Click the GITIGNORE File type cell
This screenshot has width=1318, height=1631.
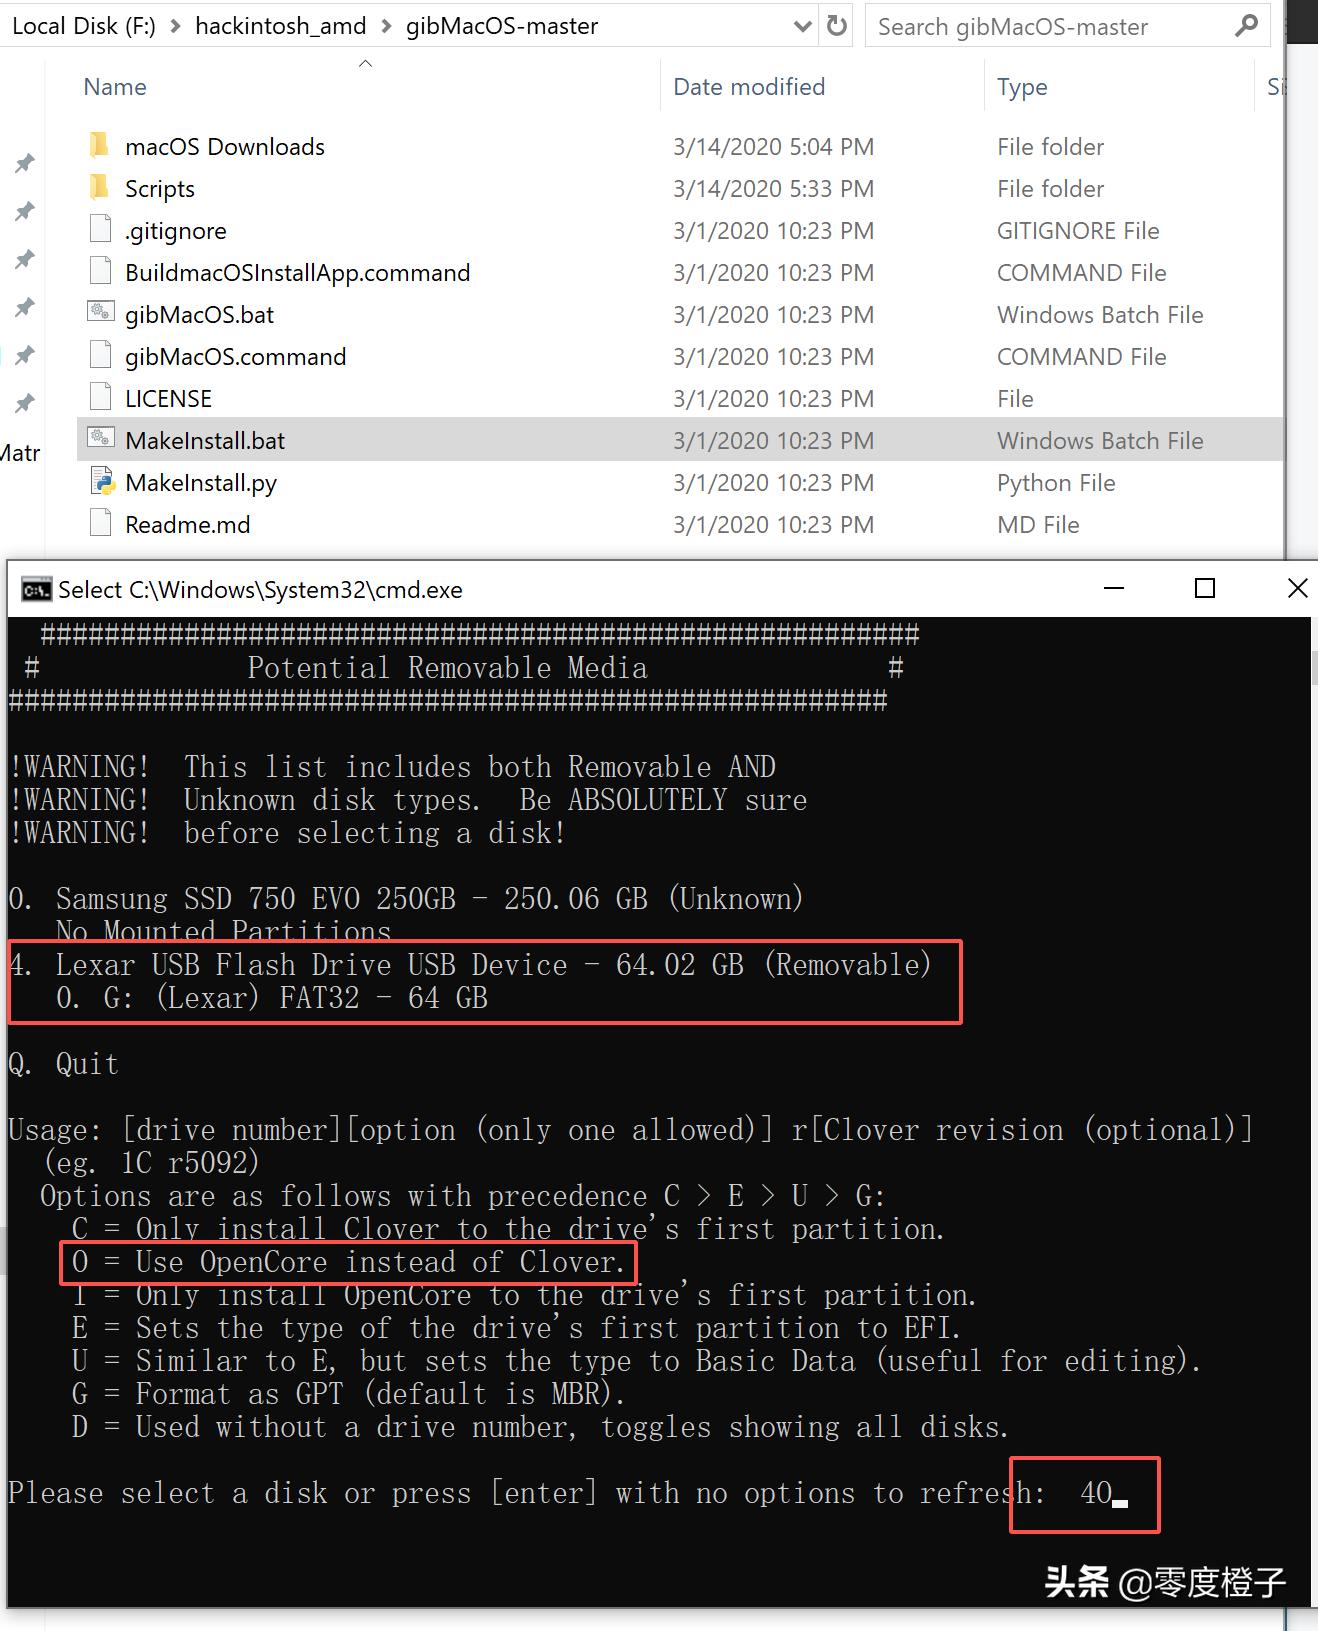pos(1078,231)
